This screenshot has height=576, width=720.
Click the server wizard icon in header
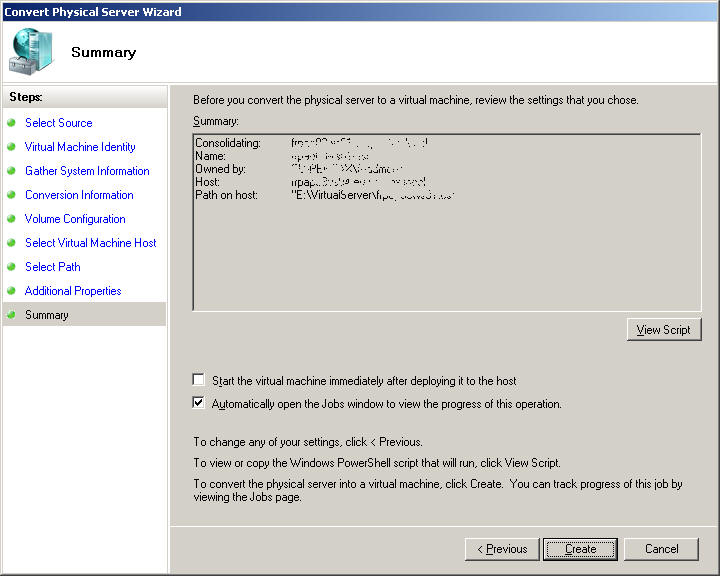[x=32, y=52]
